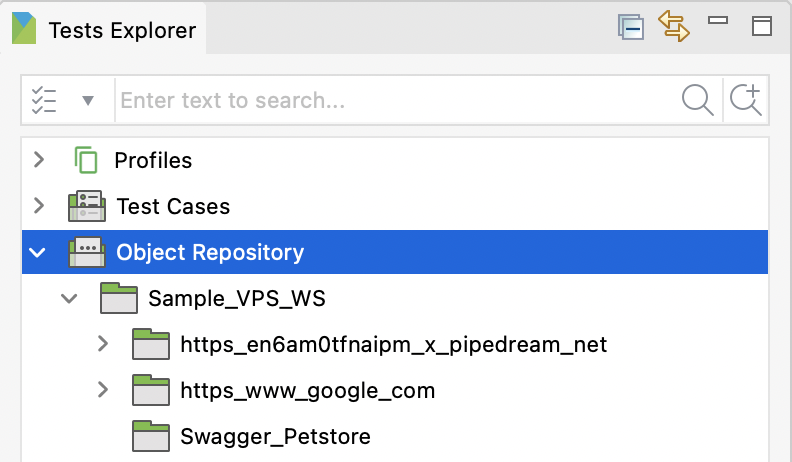Image resolution: width=792 pixels, height=462 pixels.
Task: Click the search magnifier icon
Action: [697, 100]
